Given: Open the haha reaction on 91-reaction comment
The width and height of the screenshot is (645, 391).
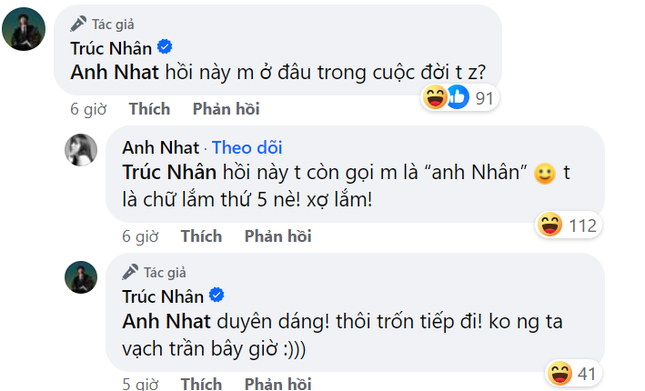Looking at the screenshot, I should click(435, 97).
